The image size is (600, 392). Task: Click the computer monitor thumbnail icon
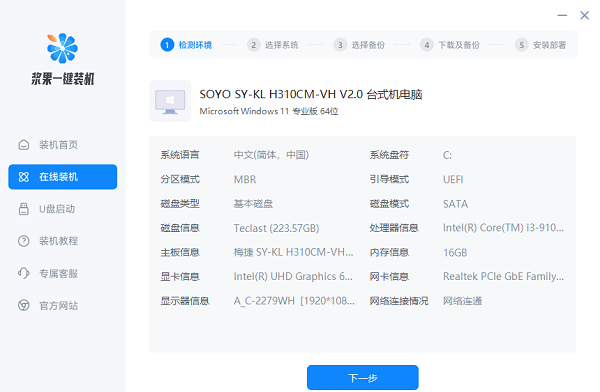coord(170,101)
